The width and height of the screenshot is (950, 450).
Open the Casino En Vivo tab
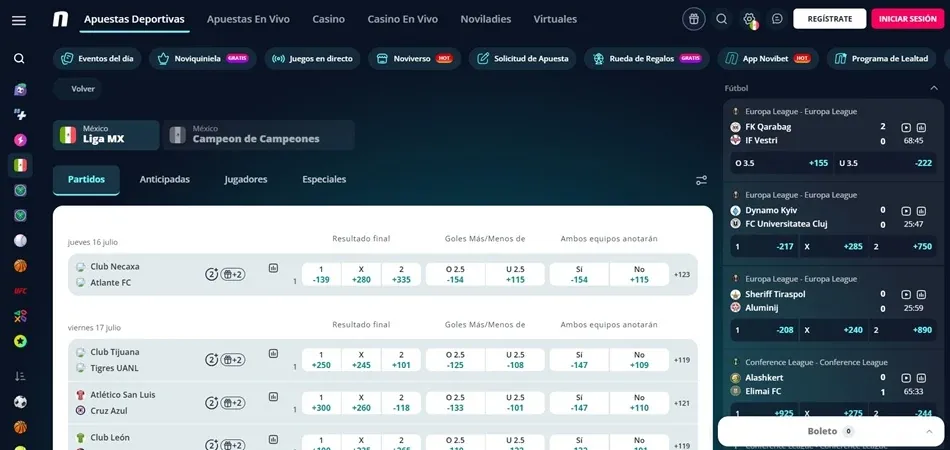click(402, 19)
